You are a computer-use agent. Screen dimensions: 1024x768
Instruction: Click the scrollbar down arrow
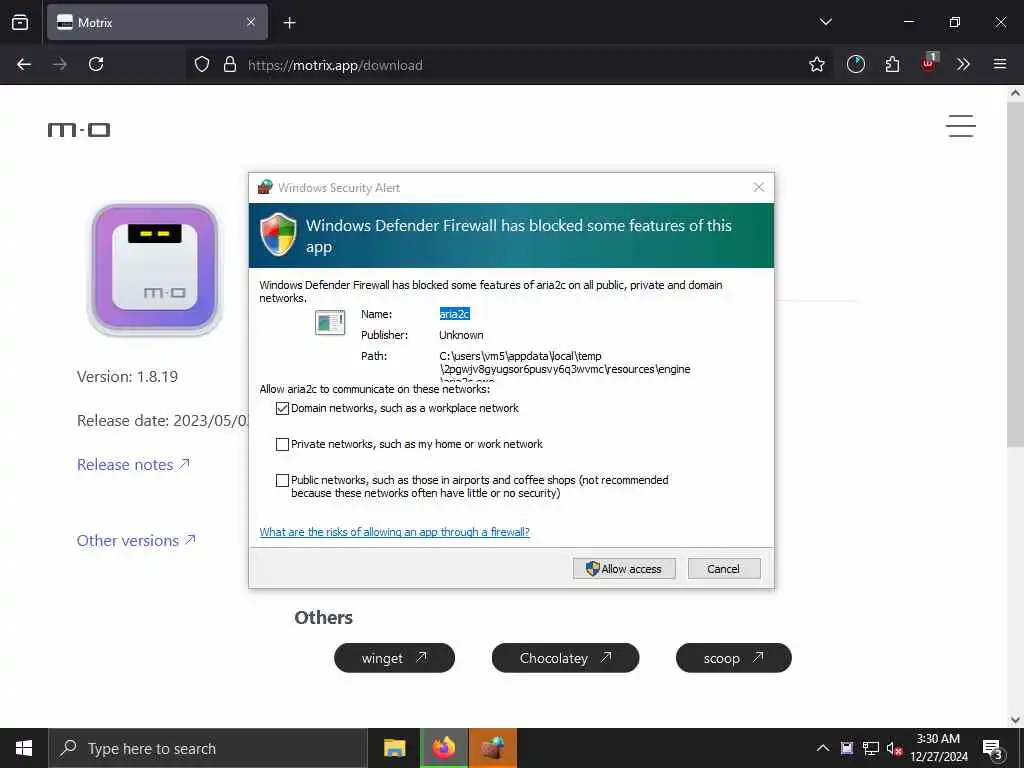point(1015,720)
